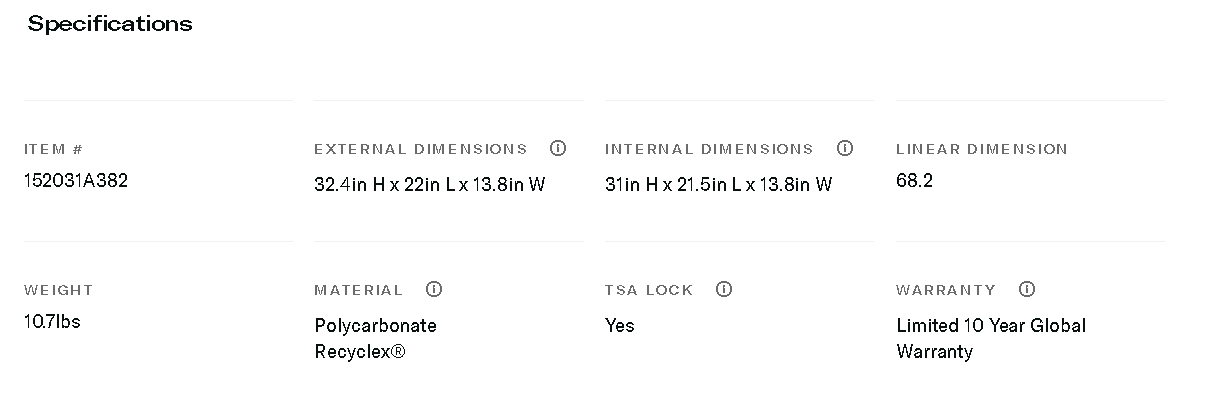Show the Material info tooltip icon

tap(434, 289)
